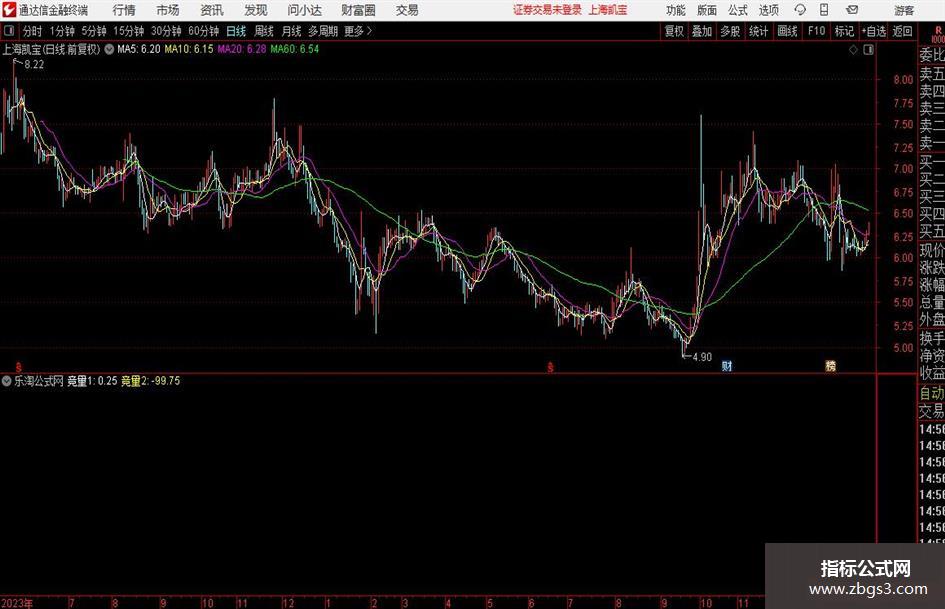945x609 pixels.
Task: Switch to the 月线 monthly tab
Action: (292, 31)
